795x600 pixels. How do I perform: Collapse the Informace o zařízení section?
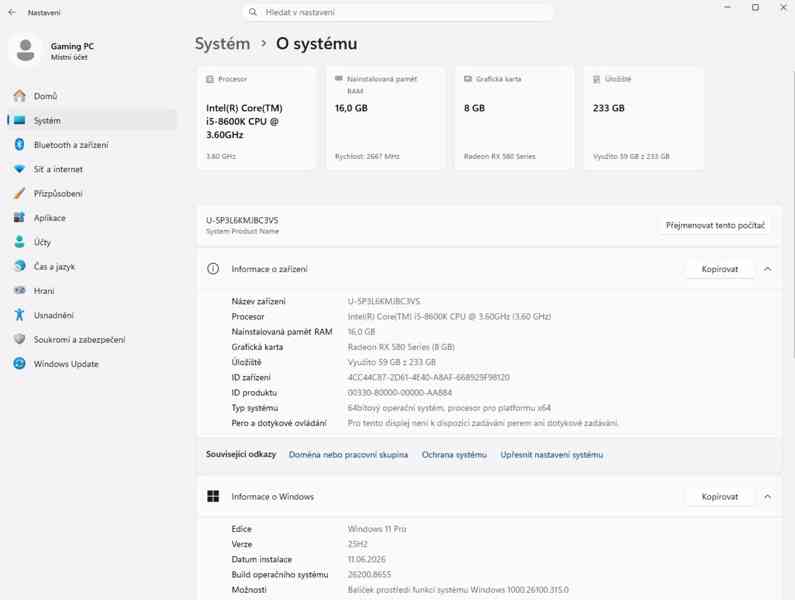[768, 269]
